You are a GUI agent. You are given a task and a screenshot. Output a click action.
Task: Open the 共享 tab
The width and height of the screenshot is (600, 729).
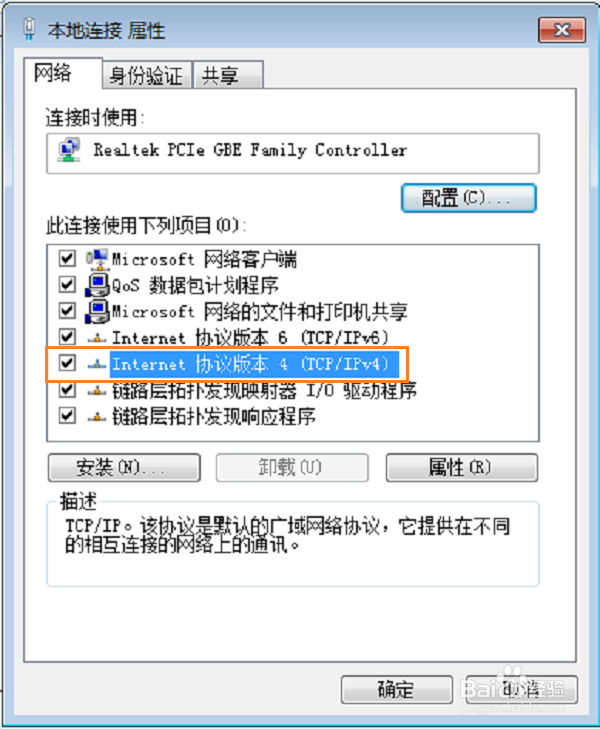[x=228, y=75]
